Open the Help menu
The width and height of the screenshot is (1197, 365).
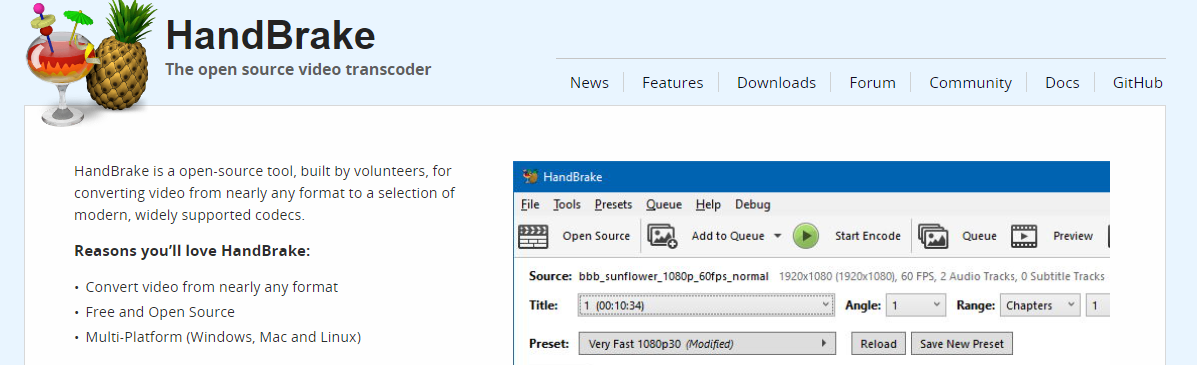(708, 205)
